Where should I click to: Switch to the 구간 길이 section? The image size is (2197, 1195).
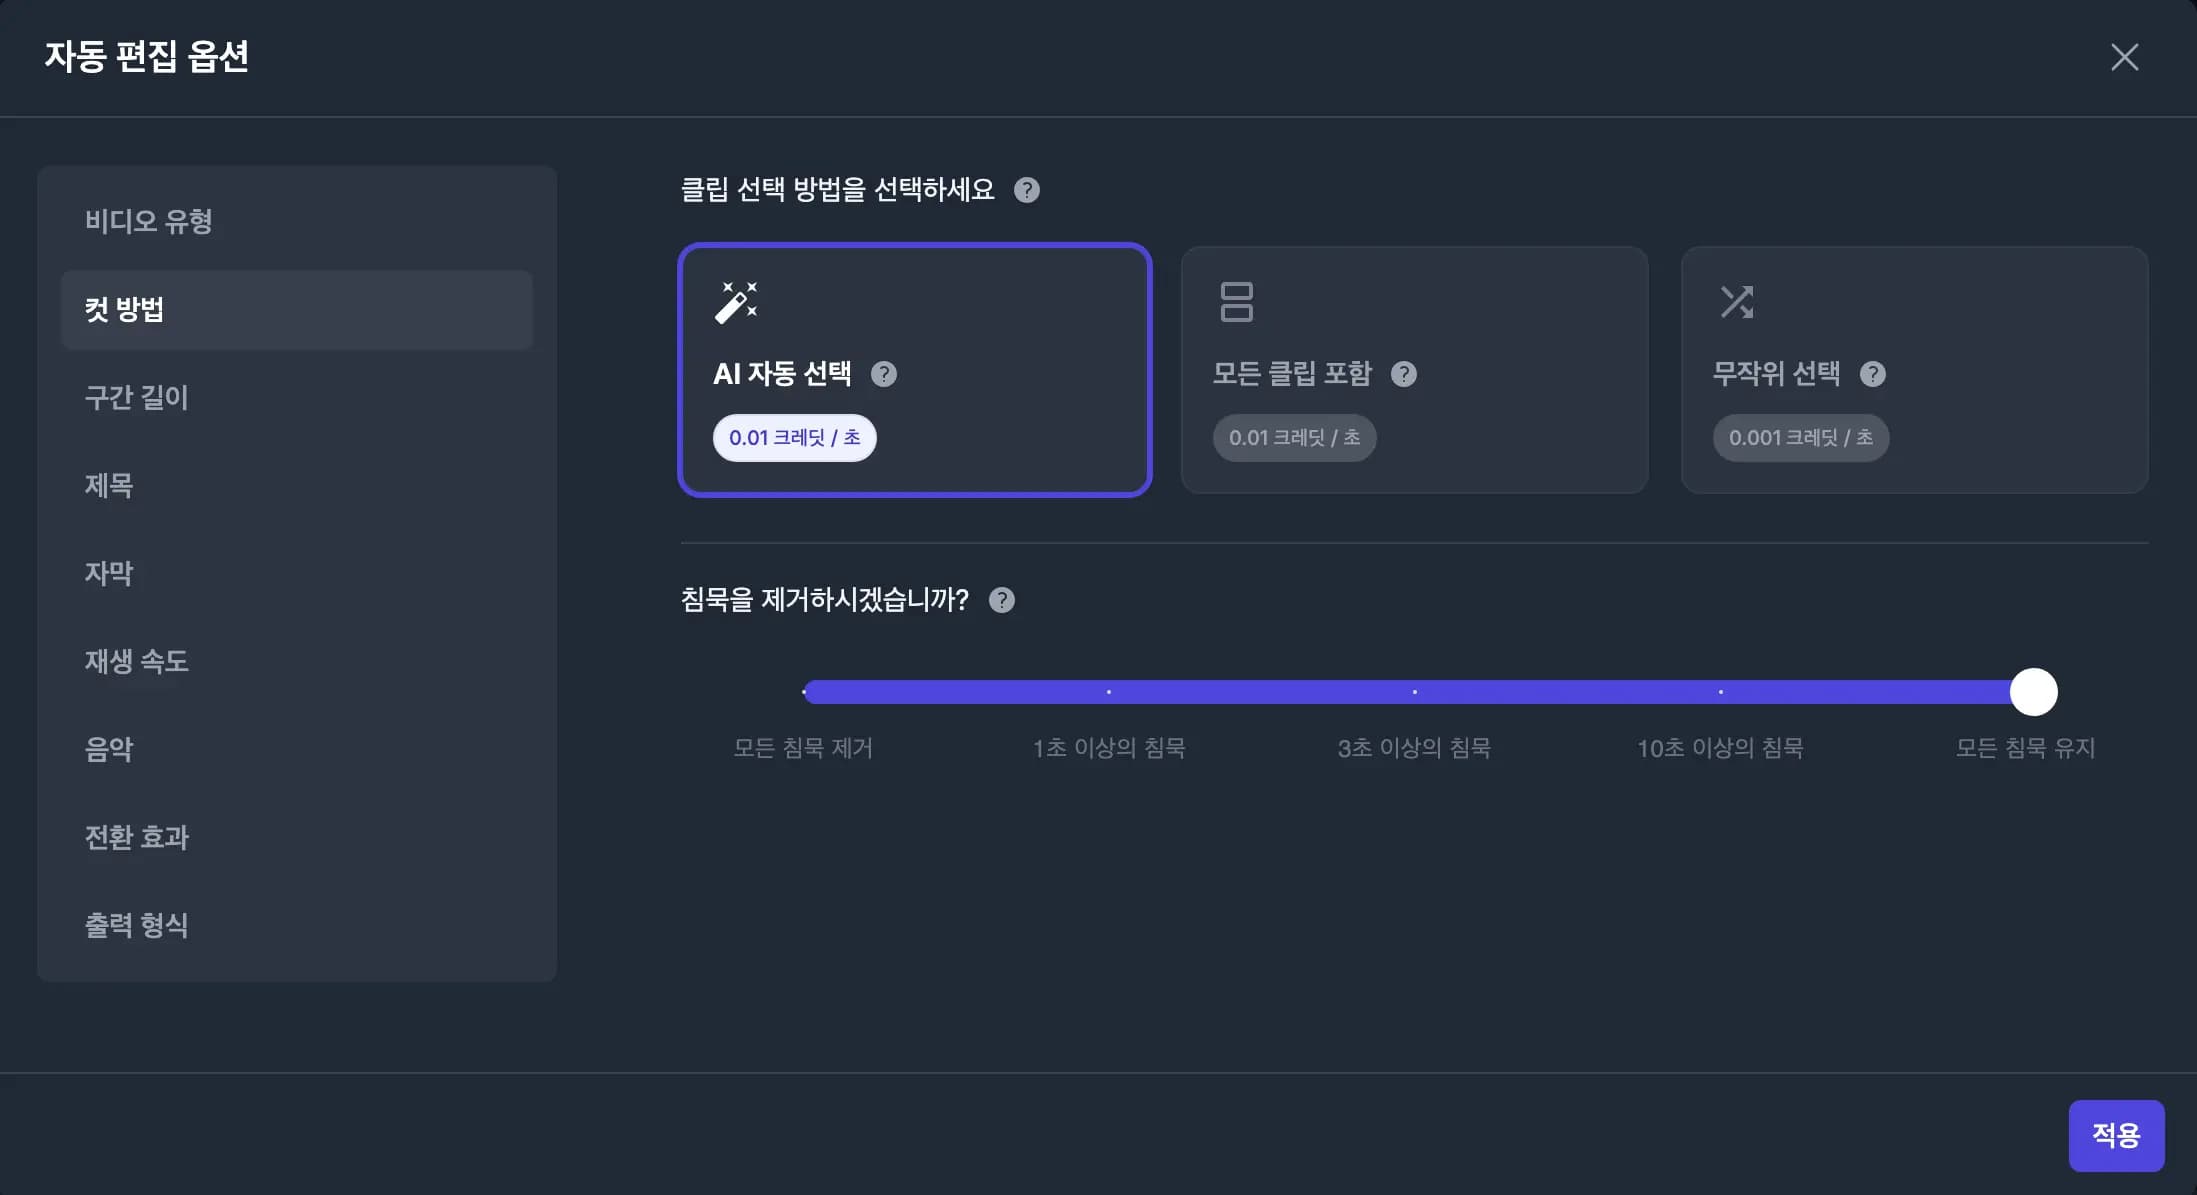point(137,397)
